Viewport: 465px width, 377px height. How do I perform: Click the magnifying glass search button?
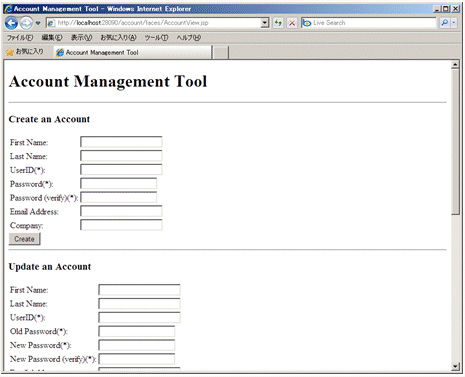(444, 23)
